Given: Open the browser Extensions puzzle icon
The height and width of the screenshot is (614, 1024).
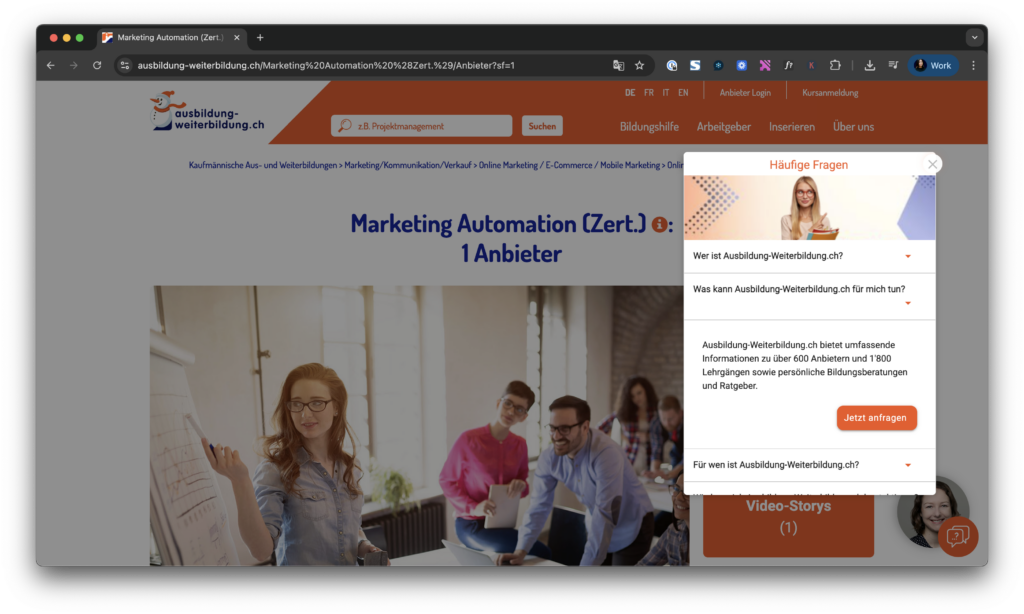Looking at the screenshot, I should click(835, 64).
